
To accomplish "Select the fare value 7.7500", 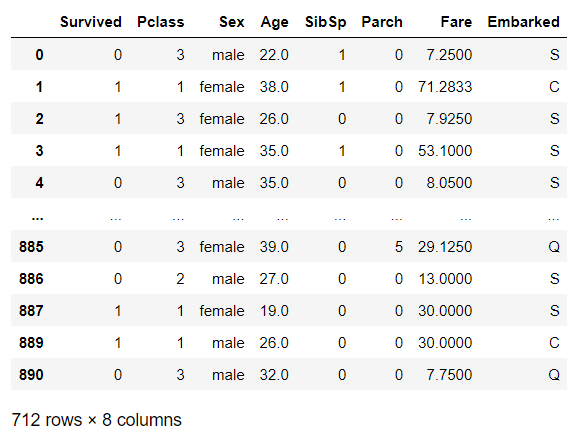I will (449, 375).
